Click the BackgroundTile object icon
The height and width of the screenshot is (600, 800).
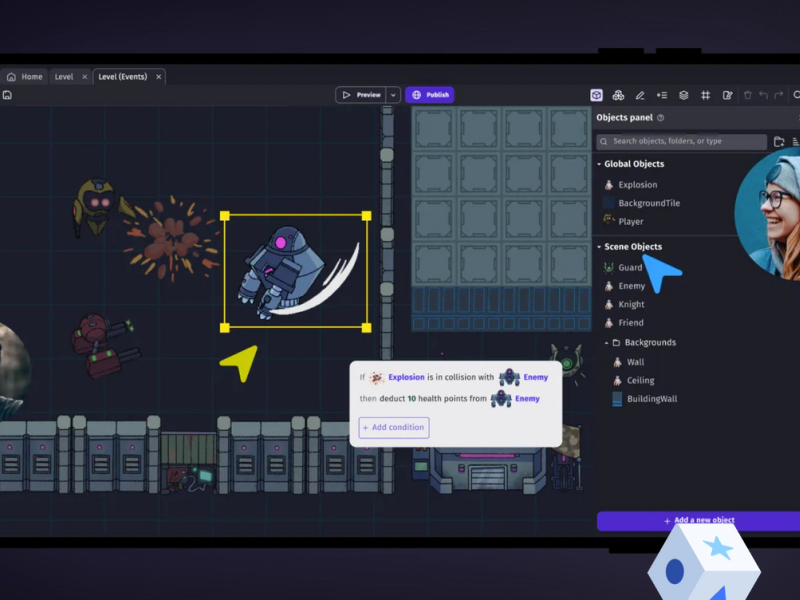point(609,203)
